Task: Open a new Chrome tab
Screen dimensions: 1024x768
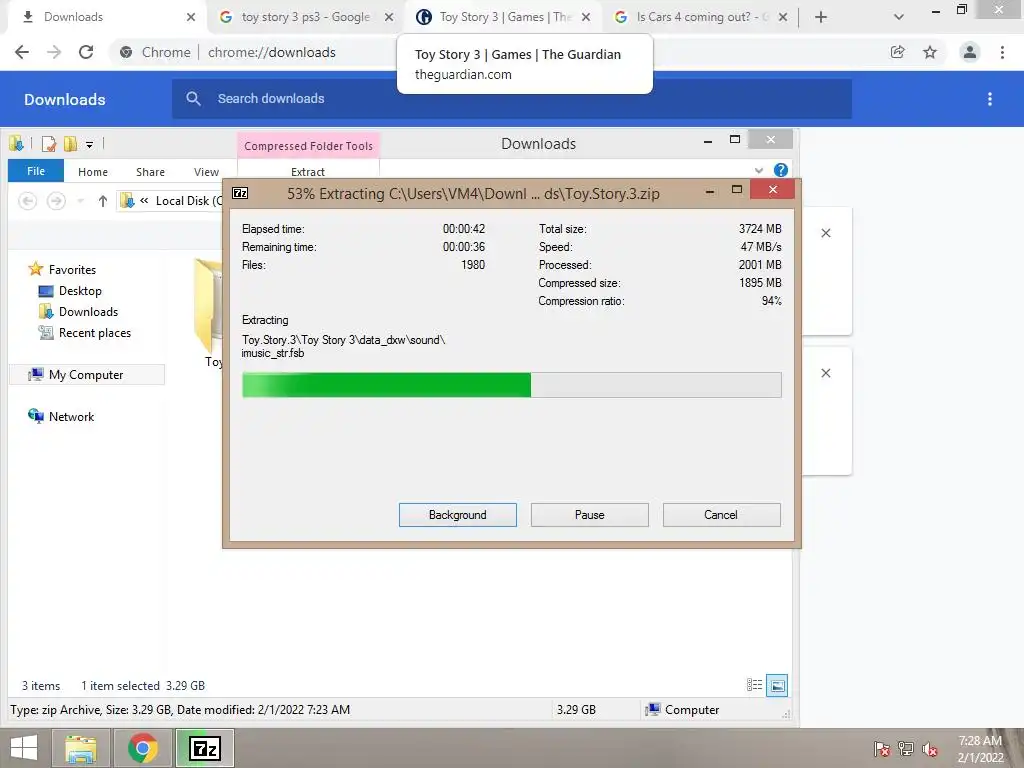Action: pyautogui.click(x=821, y=17)
